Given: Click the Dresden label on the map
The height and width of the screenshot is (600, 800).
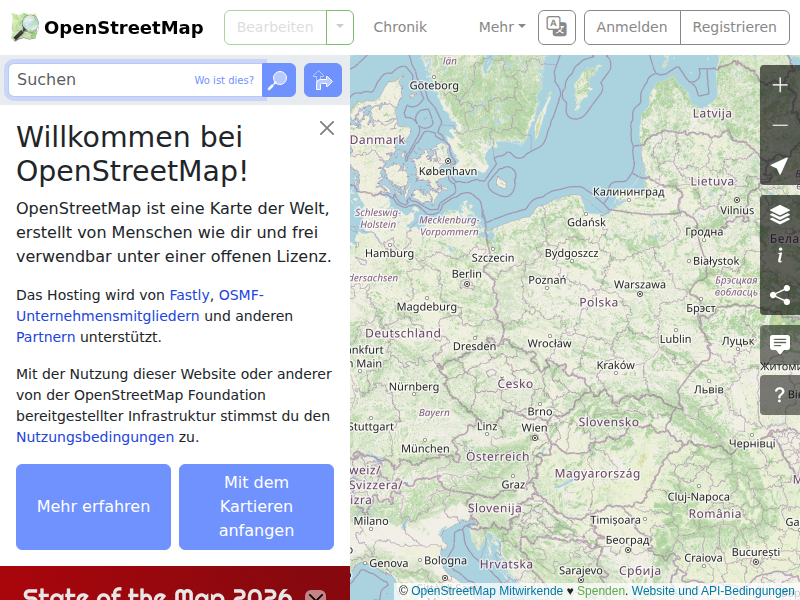Looking at the screenshot, I should coord(474,346).
